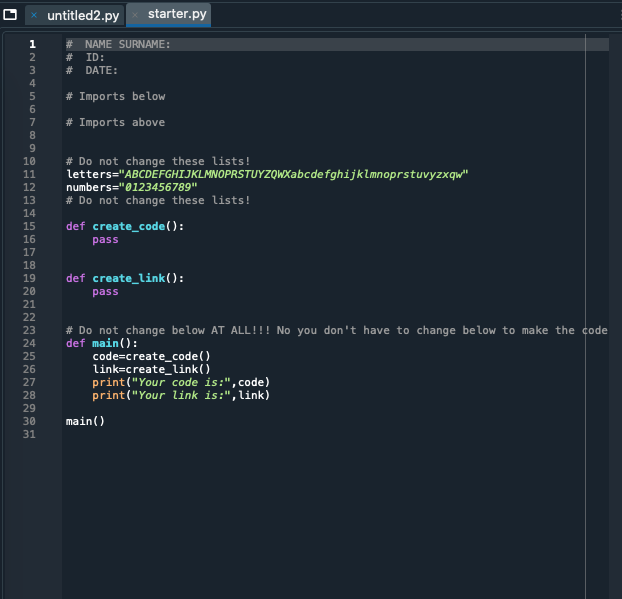
Task: Click line number 15 in the gutter
Action: coord(29,226)
